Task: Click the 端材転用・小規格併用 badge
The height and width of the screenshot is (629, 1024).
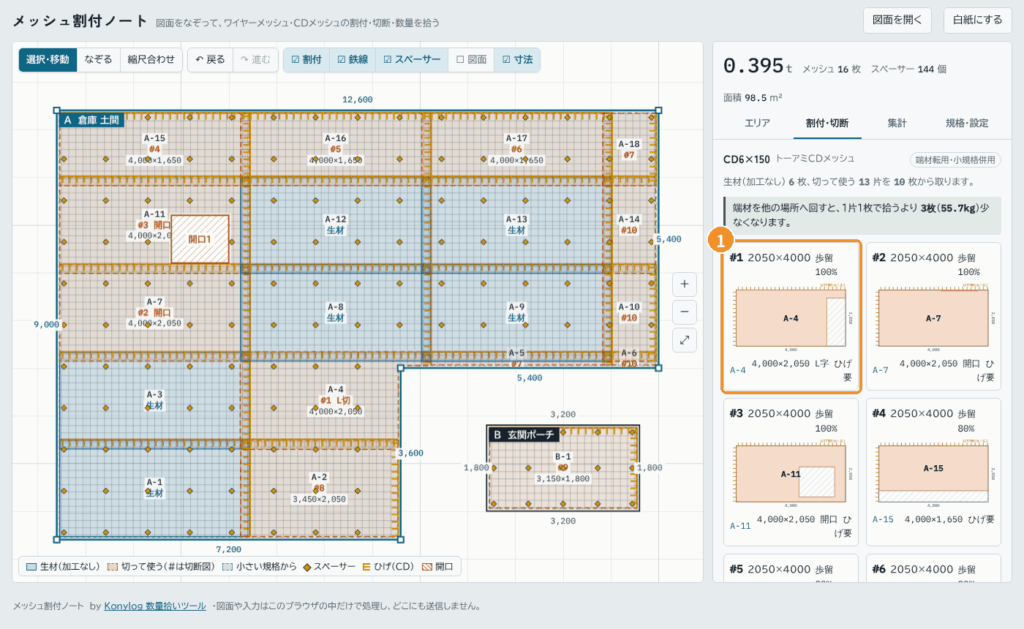Action: pyautogui.click(x=955, y=159)
